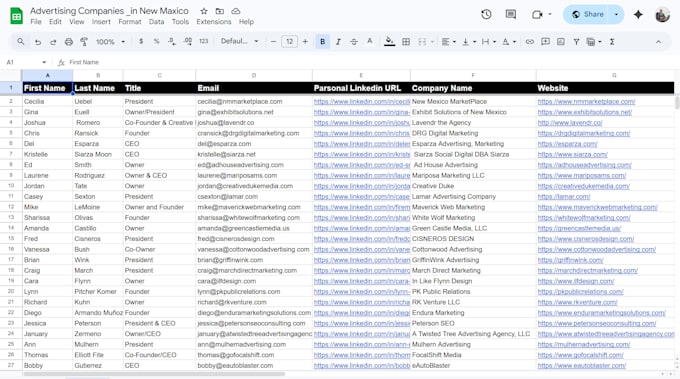Open name box dropdown arrow
The height and width of the screenshot is (379, 680).
coord(44,62)
